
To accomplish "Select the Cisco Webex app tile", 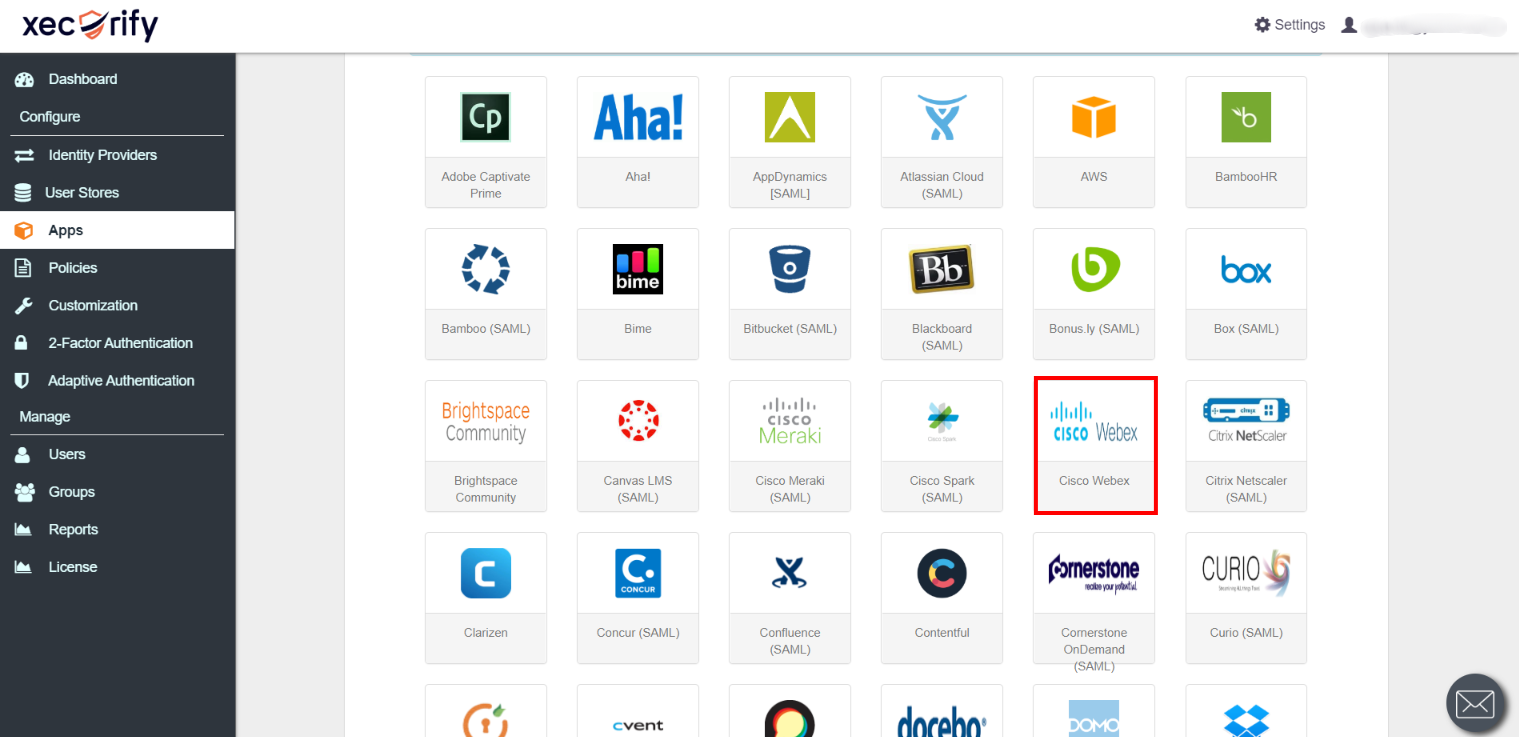I will 1095,445.
